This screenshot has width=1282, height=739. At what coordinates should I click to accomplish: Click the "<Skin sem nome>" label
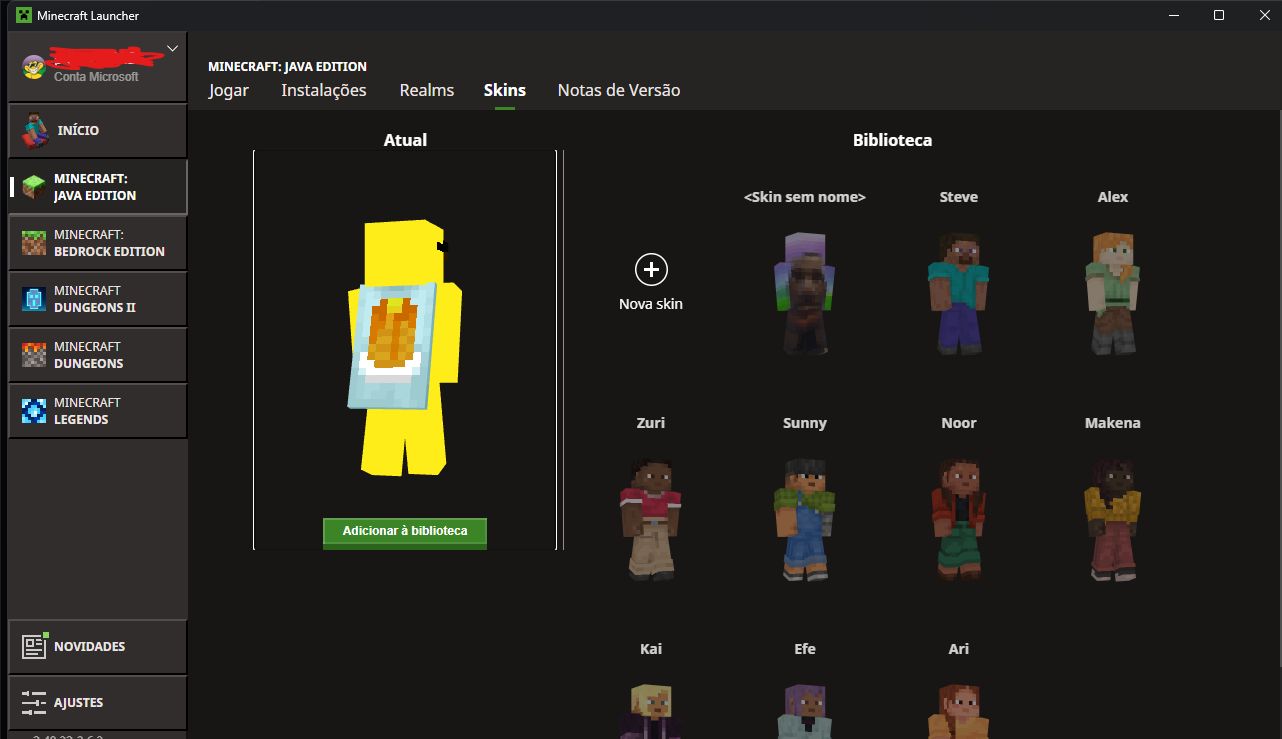tap(805, 197)
